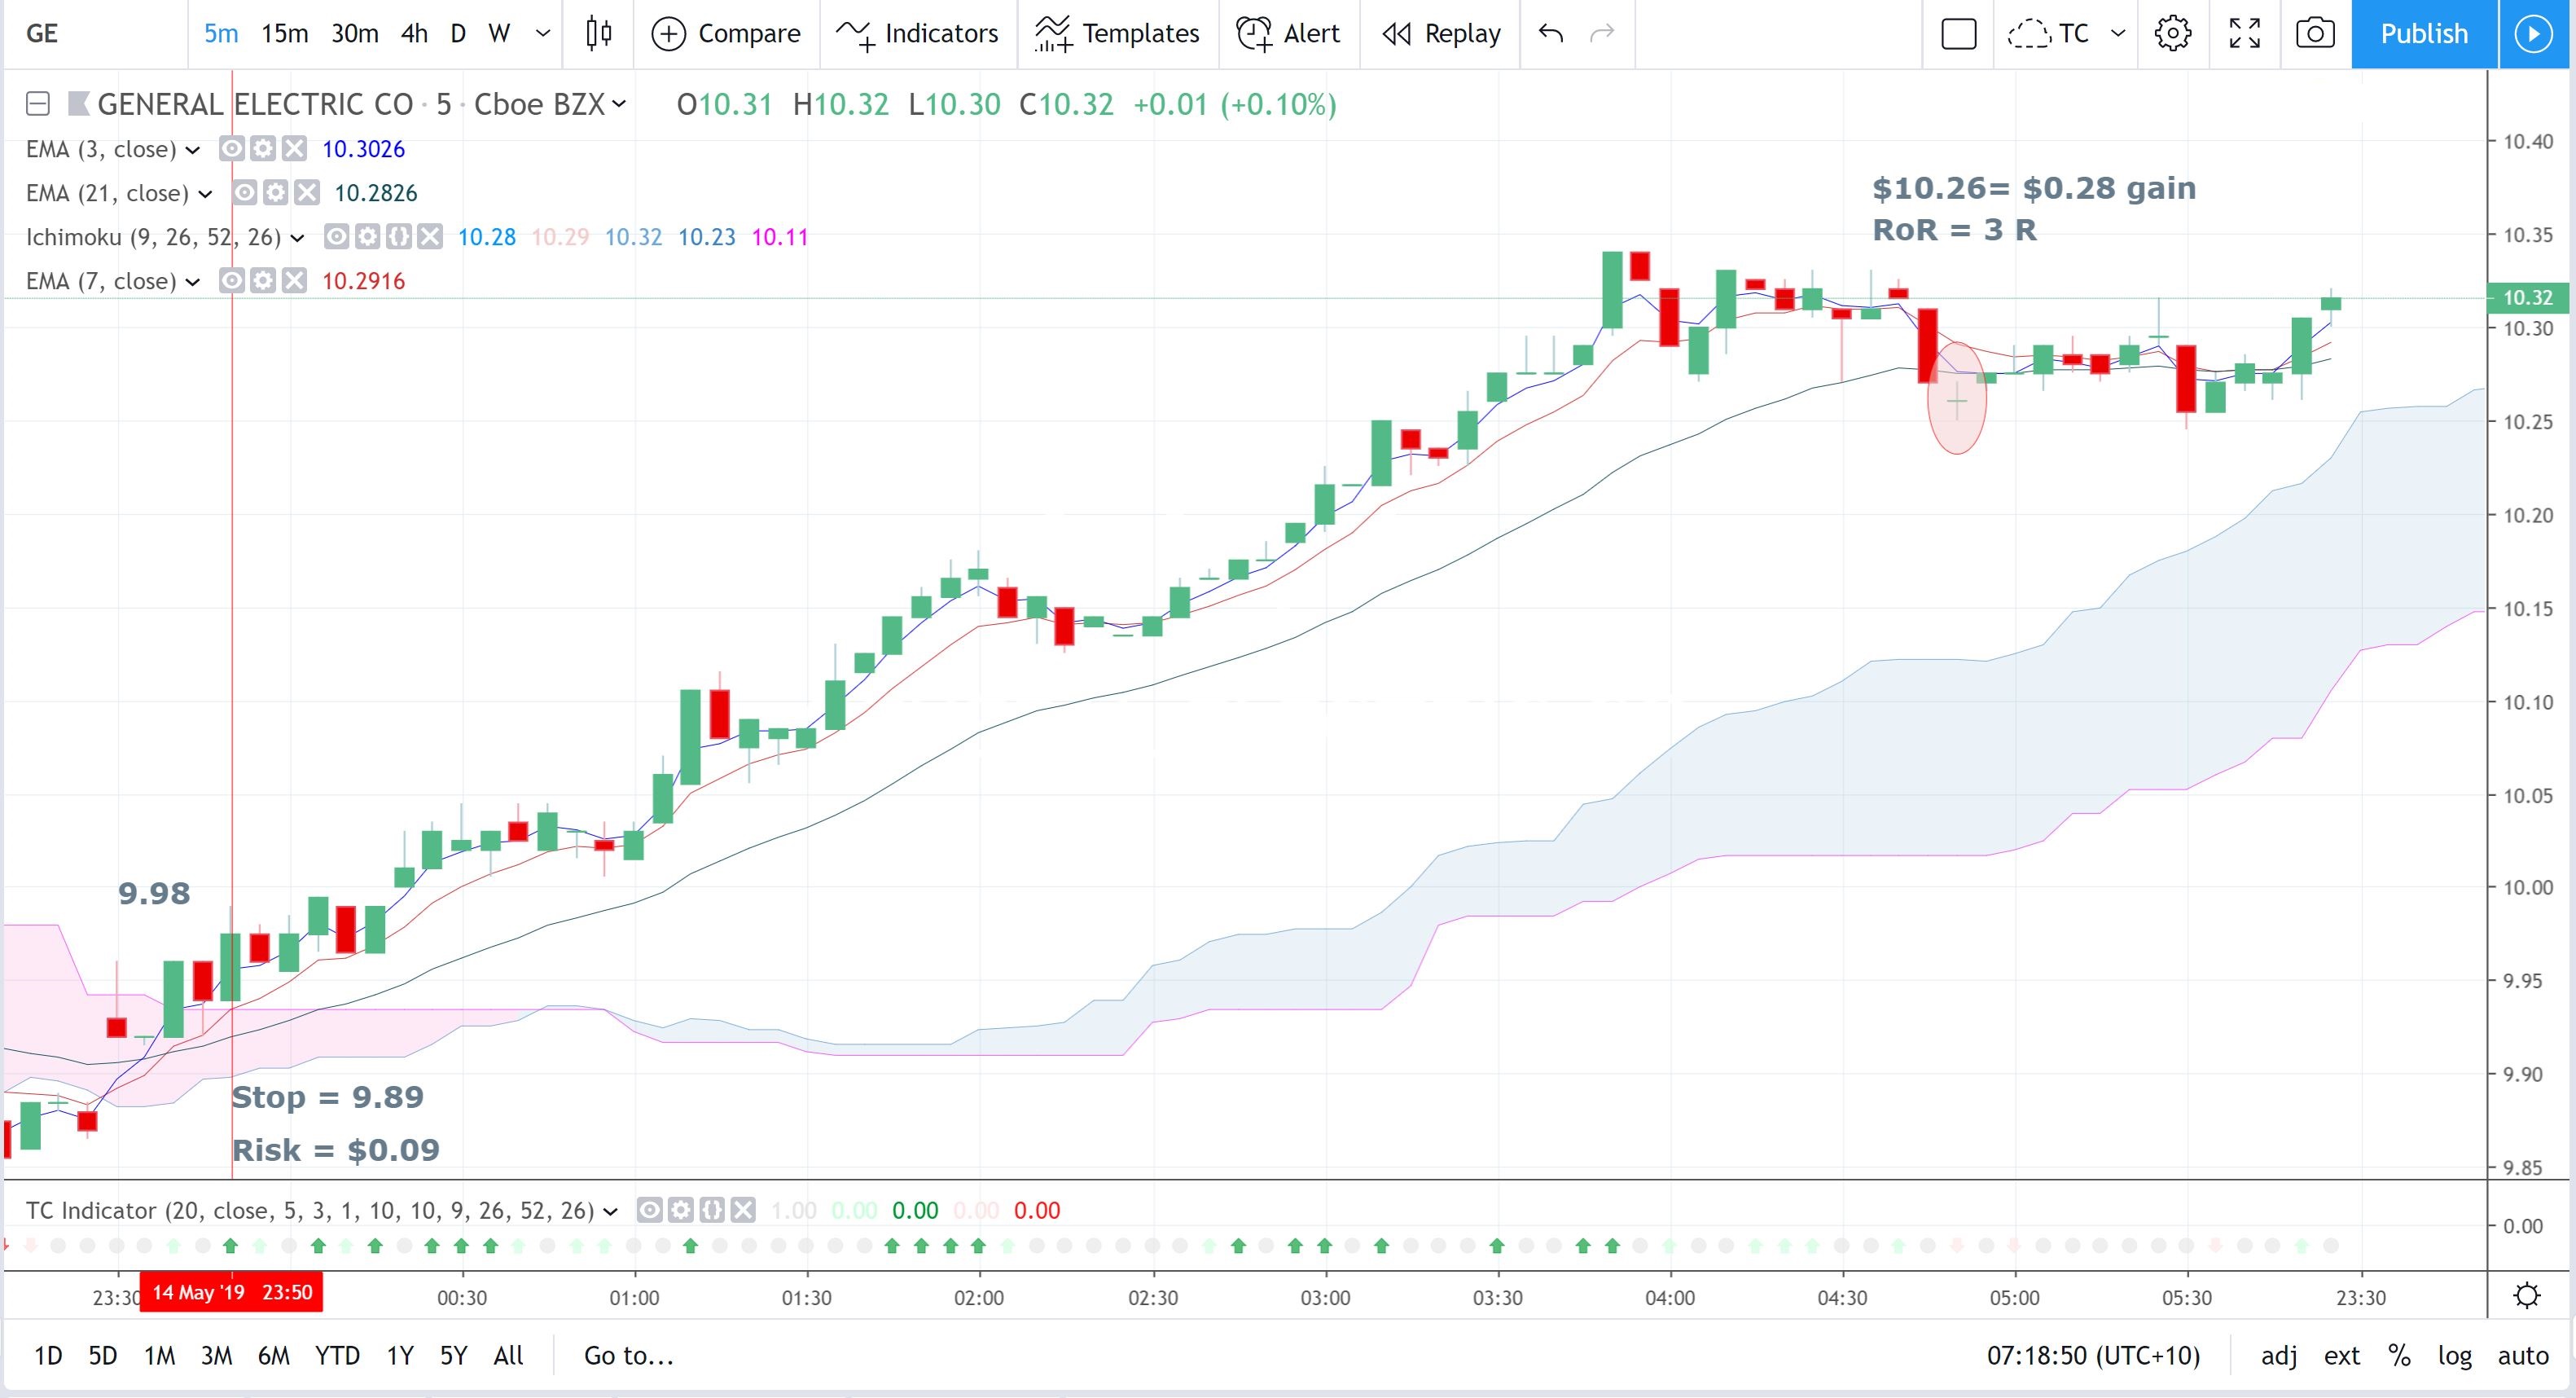
Task: Take a chart snapshot with camera icon
Action: point(2315,33)
